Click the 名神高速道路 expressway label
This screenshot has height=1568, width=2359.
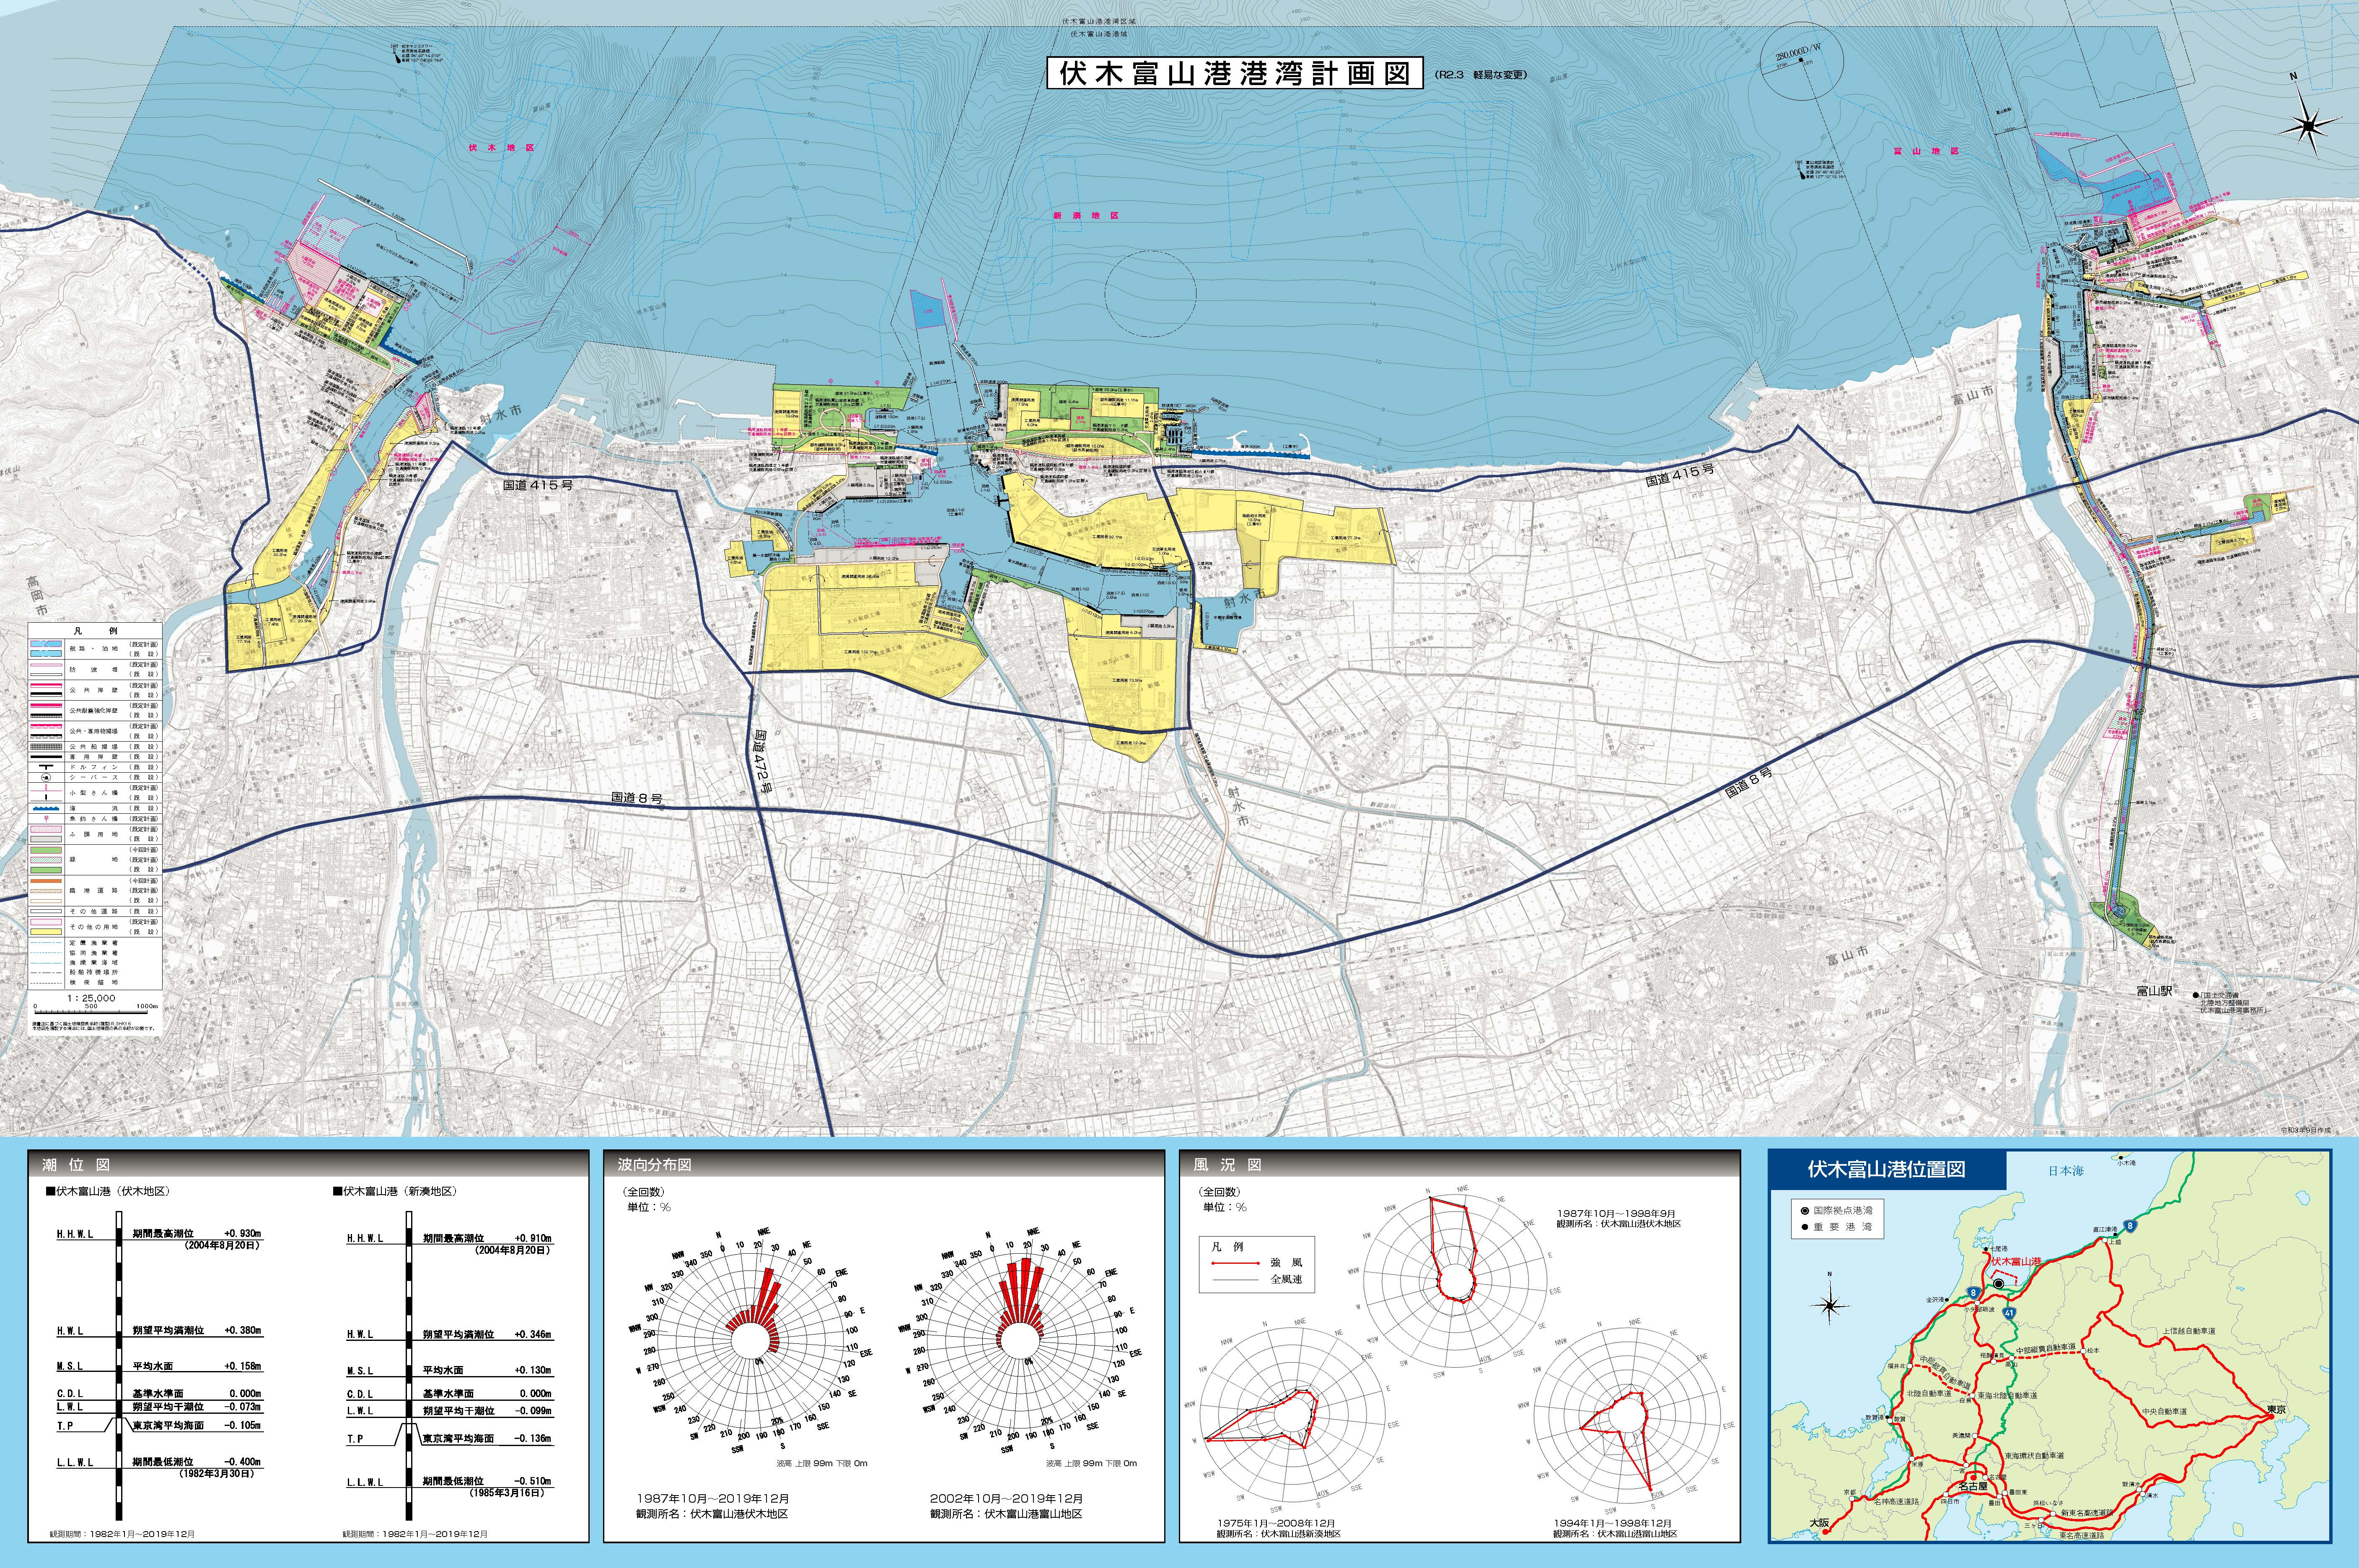1897,1502
